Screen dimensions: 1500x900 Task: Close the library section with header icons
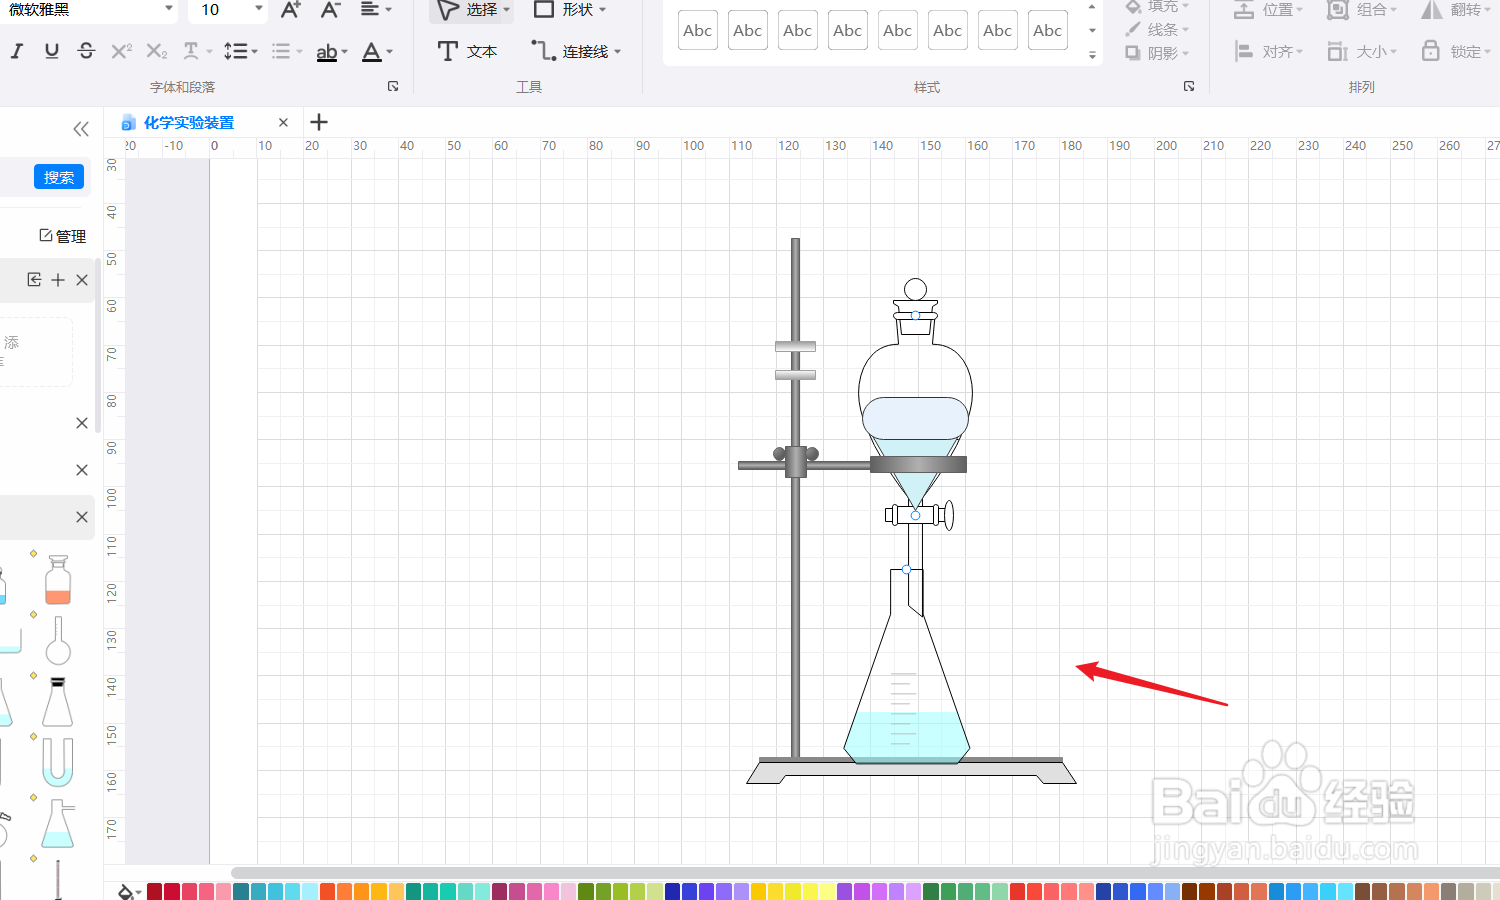[82, 280]
